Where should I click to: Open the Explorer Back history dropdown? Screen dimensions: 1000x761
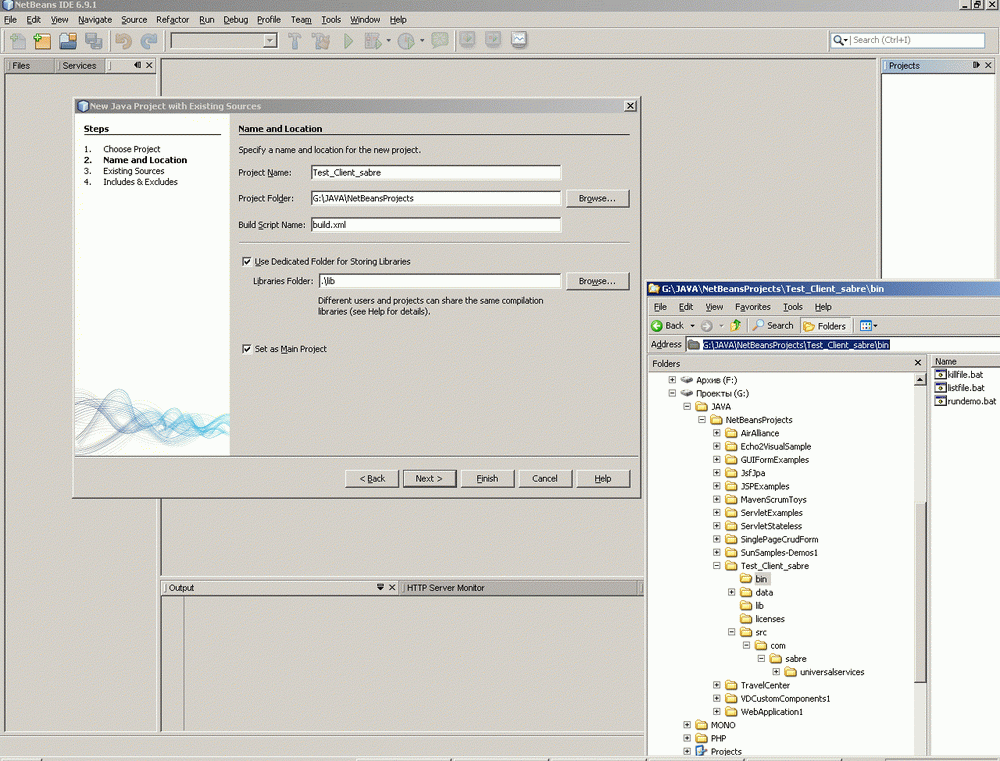[x=693, y=326]
